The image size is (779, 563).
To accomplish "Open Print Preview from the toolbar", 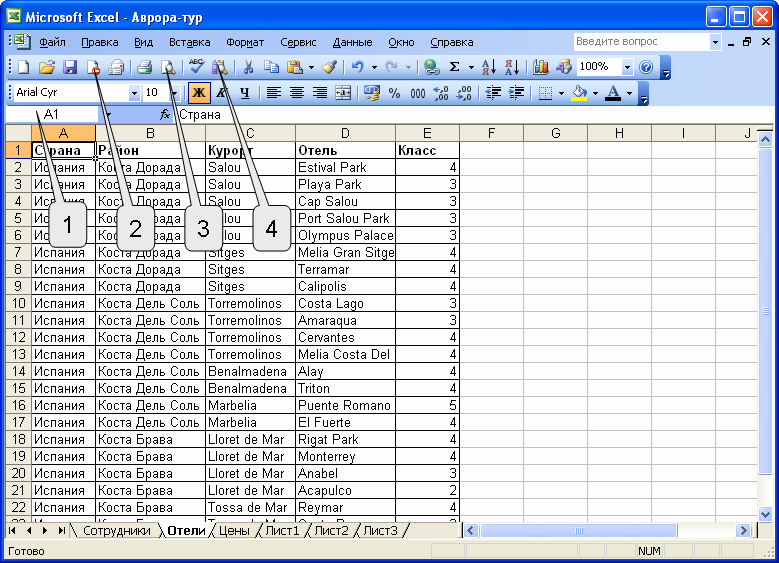I will [168, 67].
